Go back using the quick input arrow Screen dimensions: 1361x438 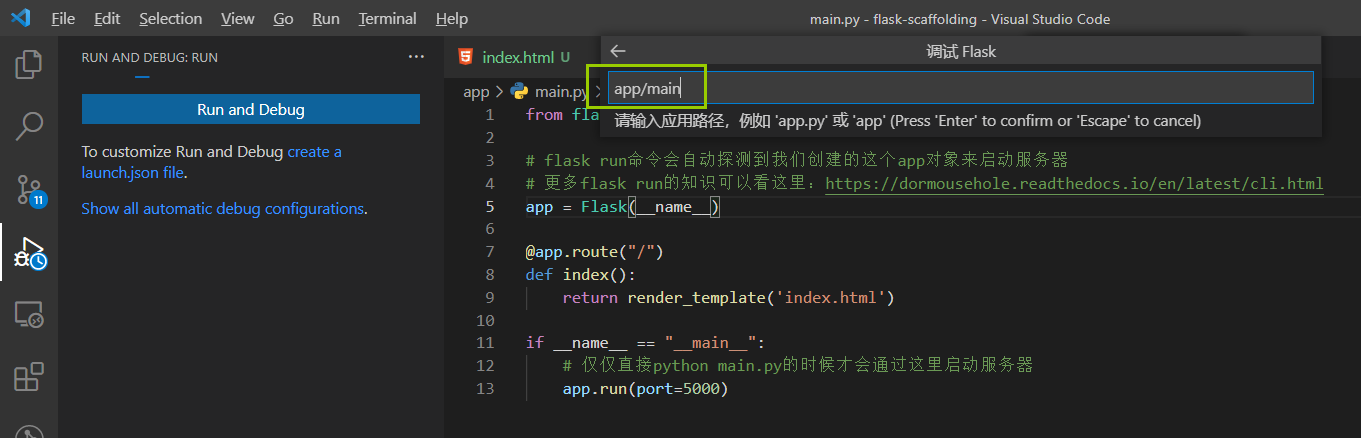coord(618,51)
